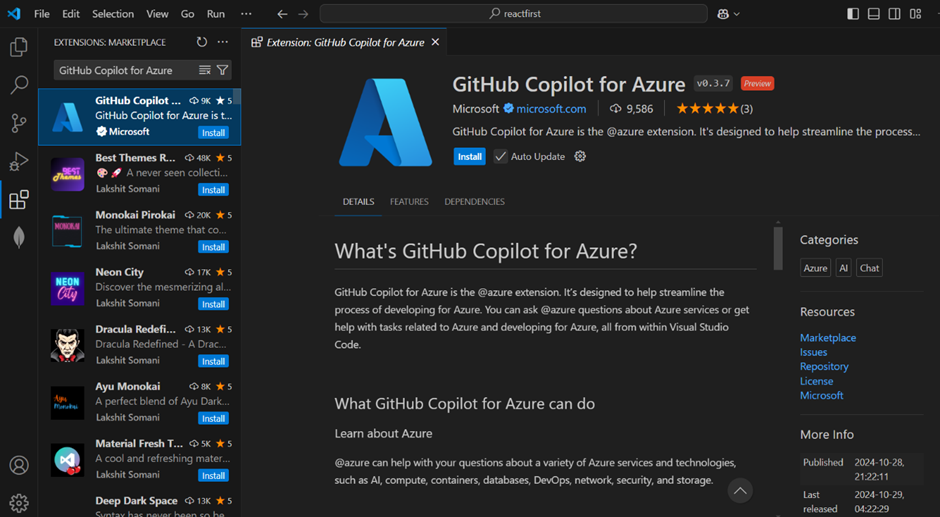Toggle bottom panel layout icon
Screen dimensions: 940x517
point(873,14)
